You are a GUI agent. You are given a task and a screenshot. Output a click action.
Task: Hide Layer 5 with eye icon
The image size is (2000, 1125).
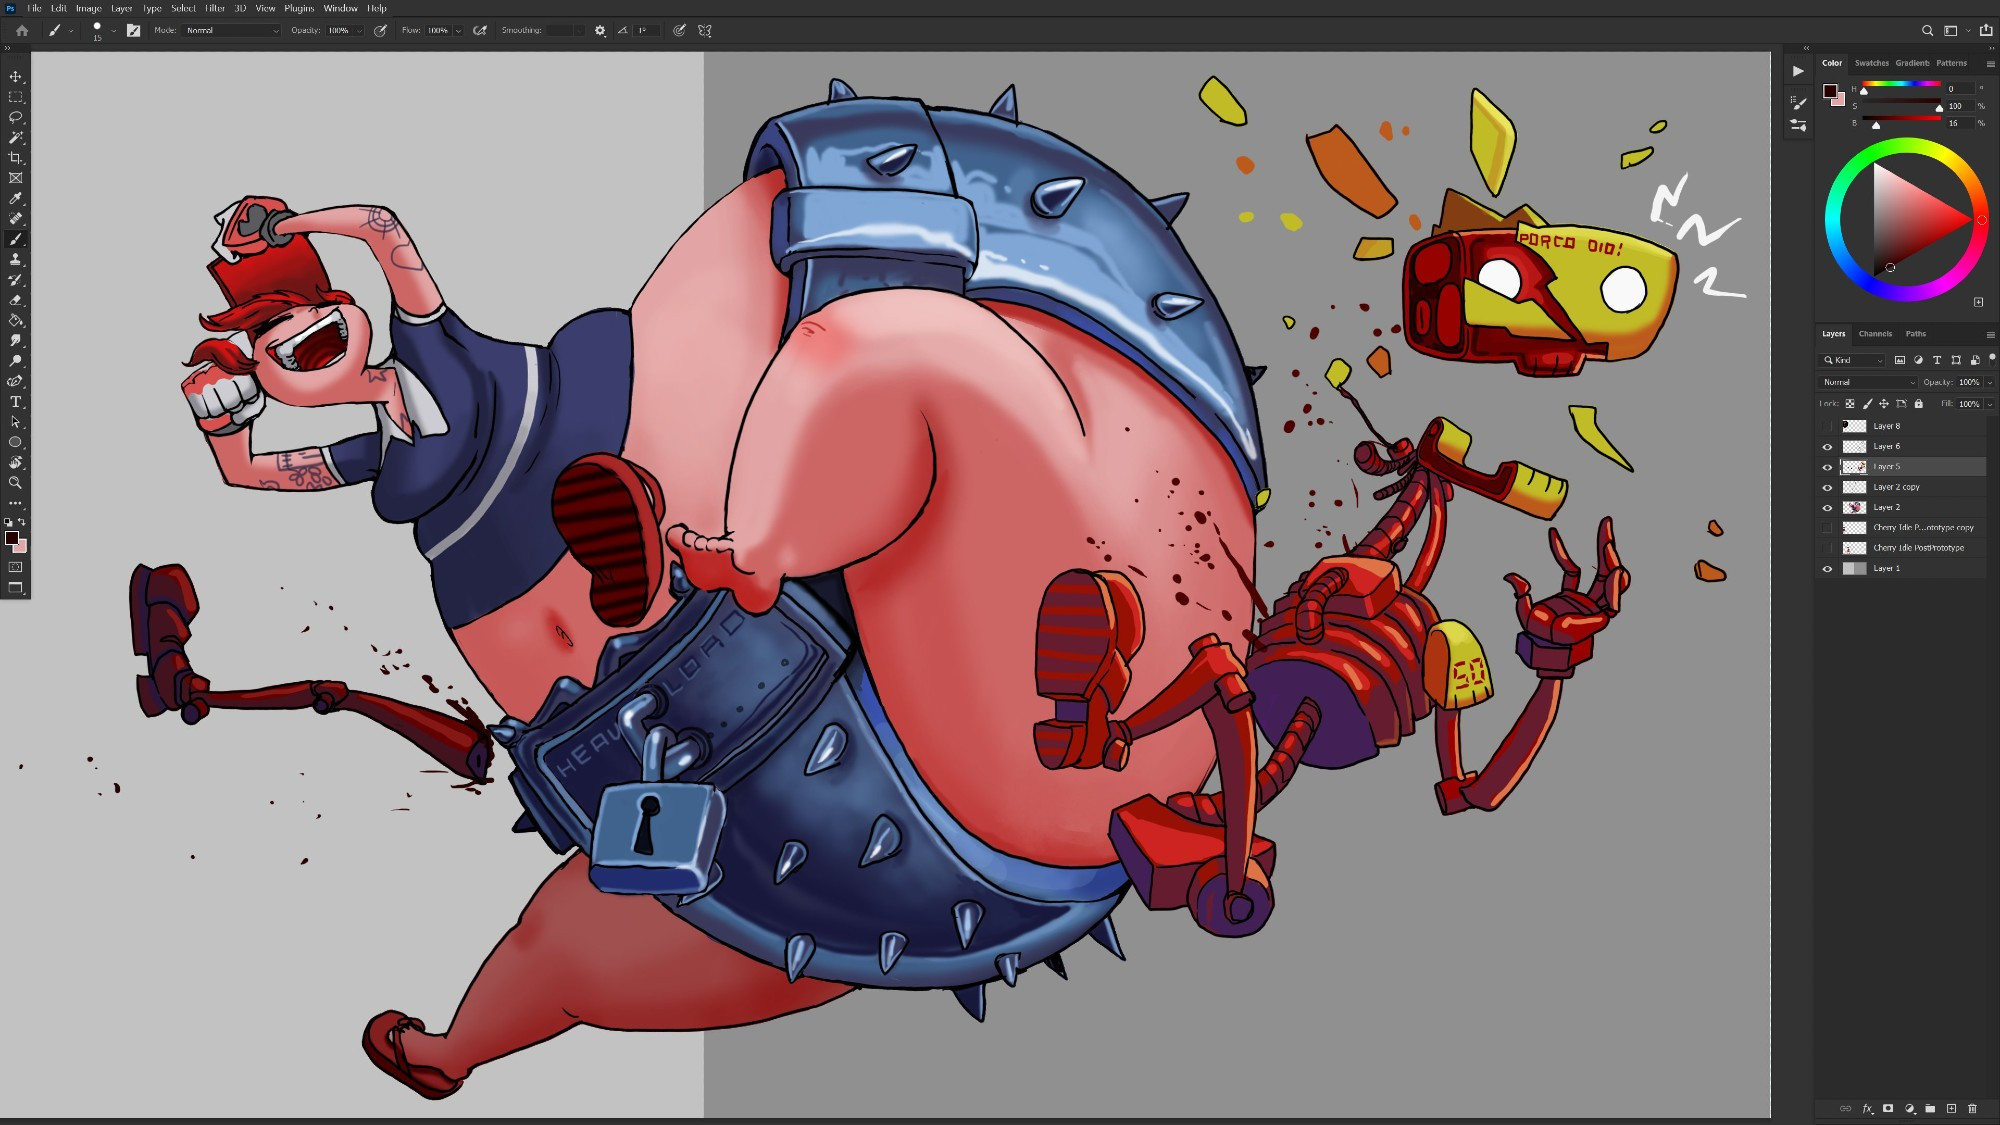point(1827,467)
